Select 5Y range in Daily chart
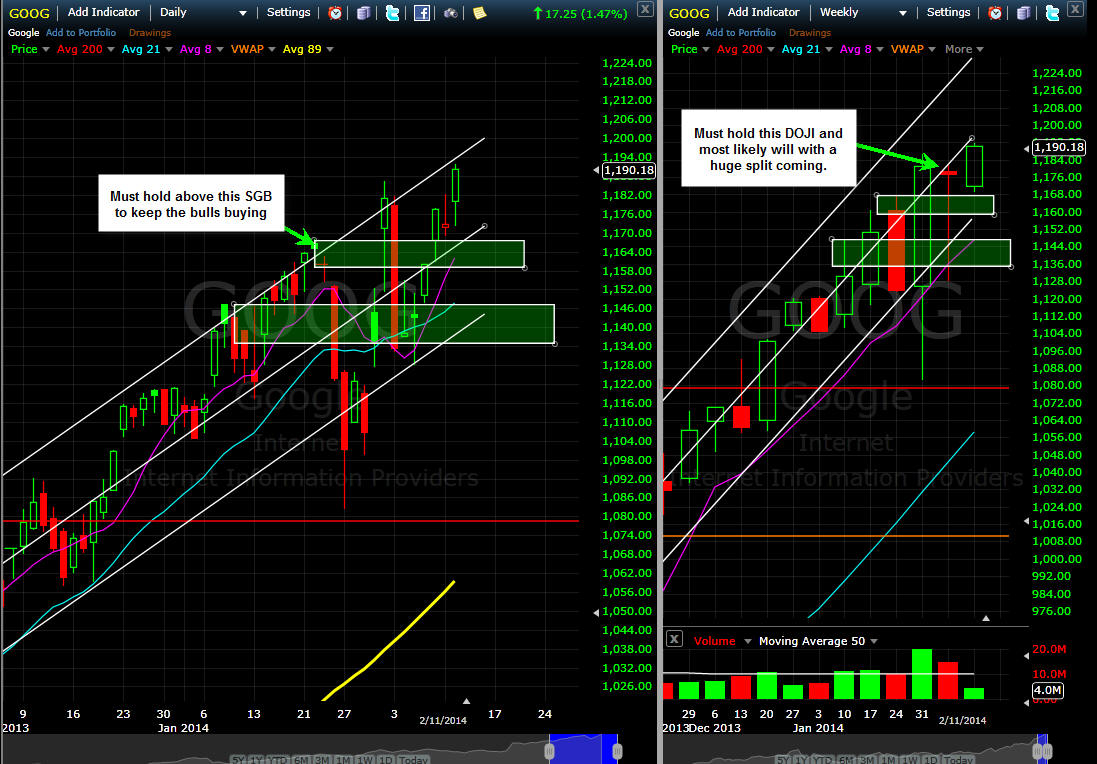The image size is (1097, 764). coord(238,760)
